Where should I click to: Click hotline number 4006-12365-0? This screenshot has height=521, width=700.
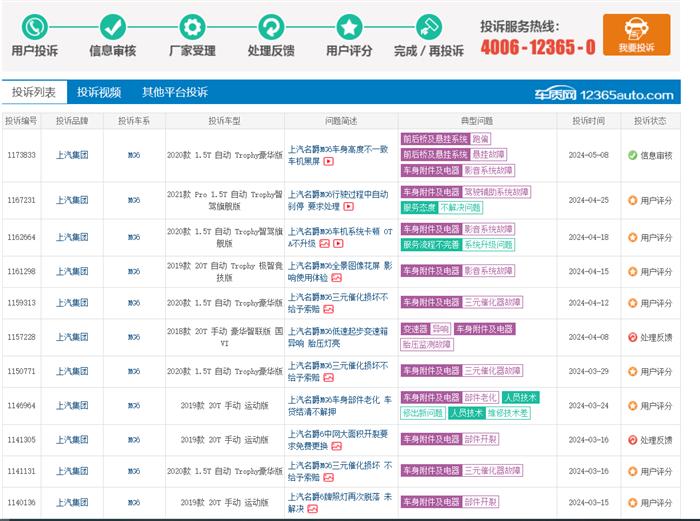538,47
